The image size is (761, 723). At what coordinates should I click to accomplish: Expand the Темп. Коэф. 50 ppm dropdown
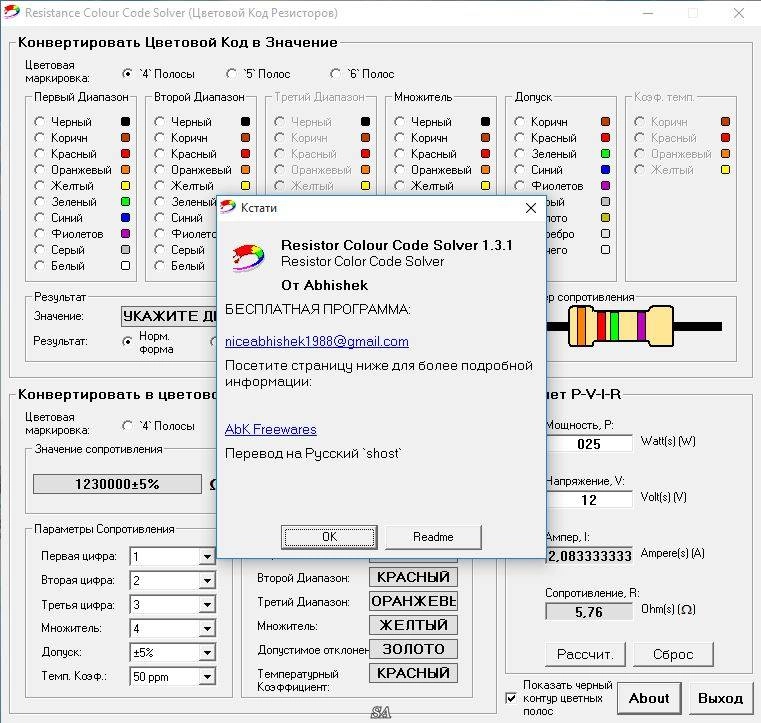[207, 676]
